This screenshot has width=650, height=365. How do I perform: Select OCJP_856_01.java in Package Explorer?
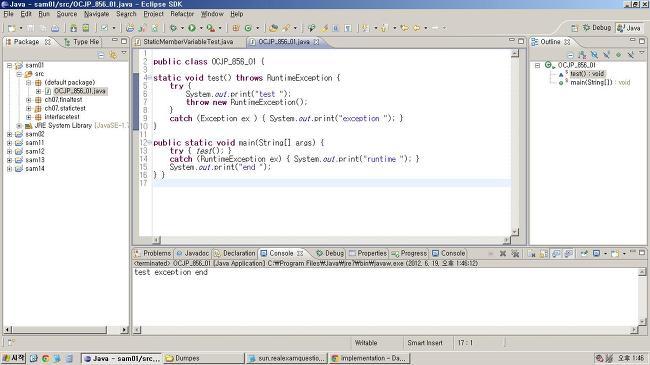(x=80, y=91)
